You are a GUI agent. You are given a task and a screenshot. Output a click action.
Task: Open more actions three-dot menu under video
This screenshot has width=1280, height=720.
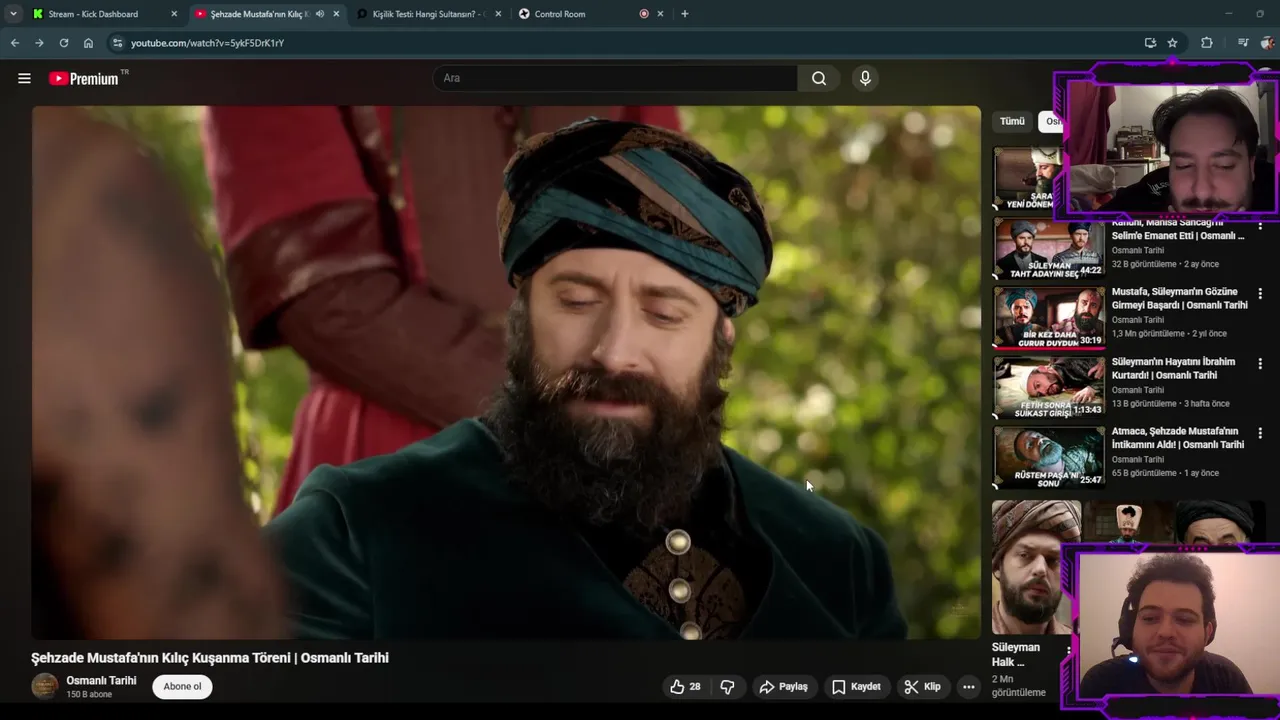pyautogui.click(x=968, y=687)
